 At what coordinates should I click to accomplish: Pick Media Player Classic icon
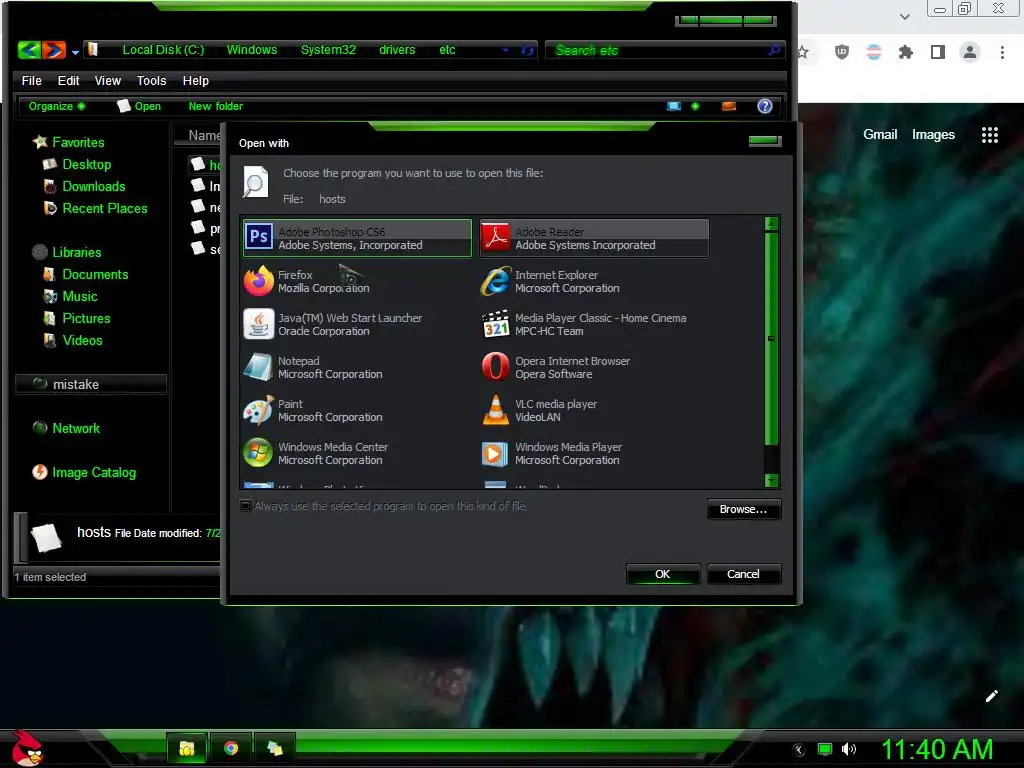[496, 324]
